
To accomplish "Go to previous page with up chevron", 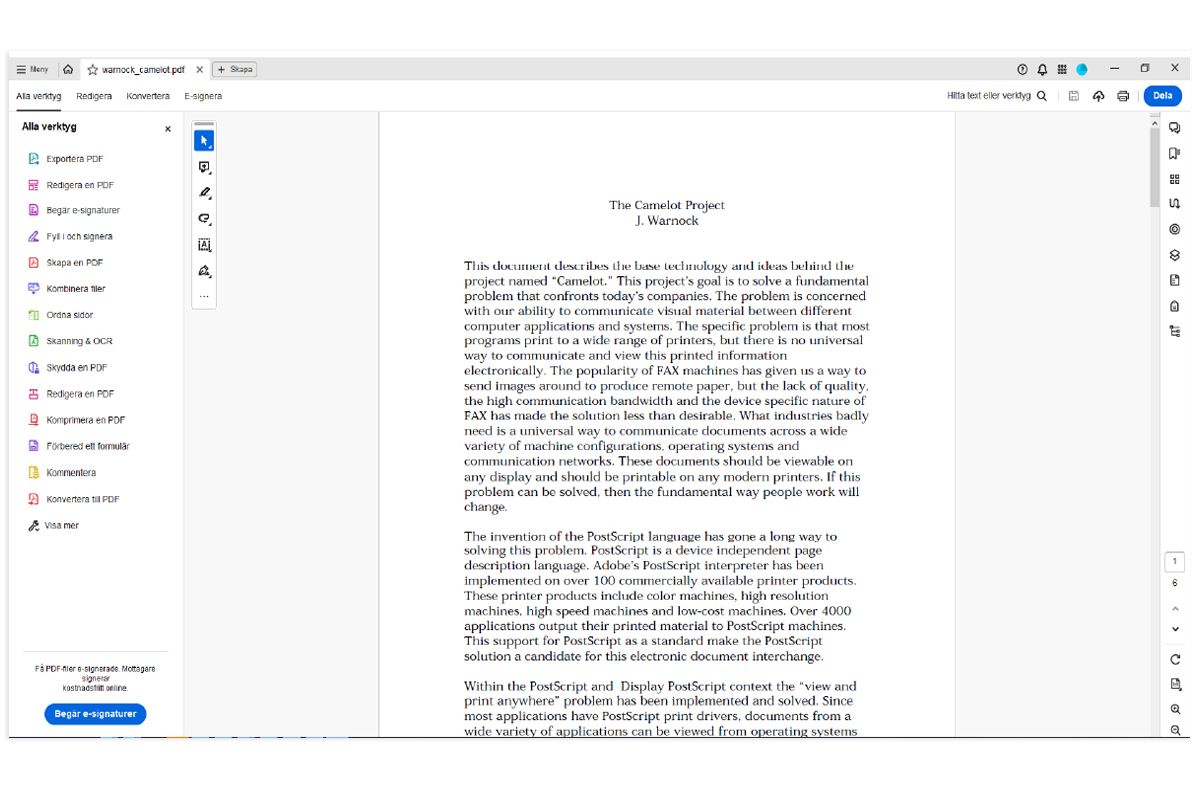I will point(1175,607).
